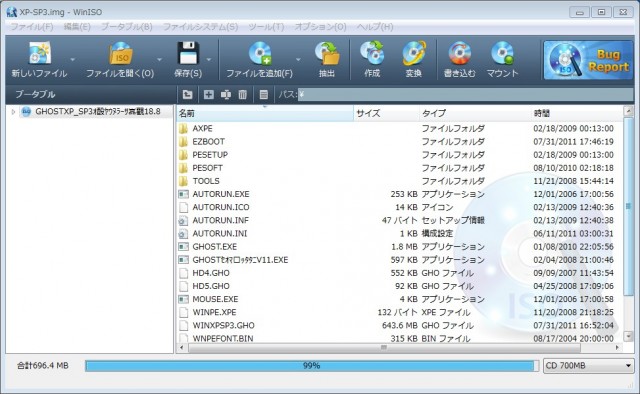Image resolution: width=640 pixels, height=394 pixels.
Task: Open the 変換 (Convert) tool
Action: 413,53
